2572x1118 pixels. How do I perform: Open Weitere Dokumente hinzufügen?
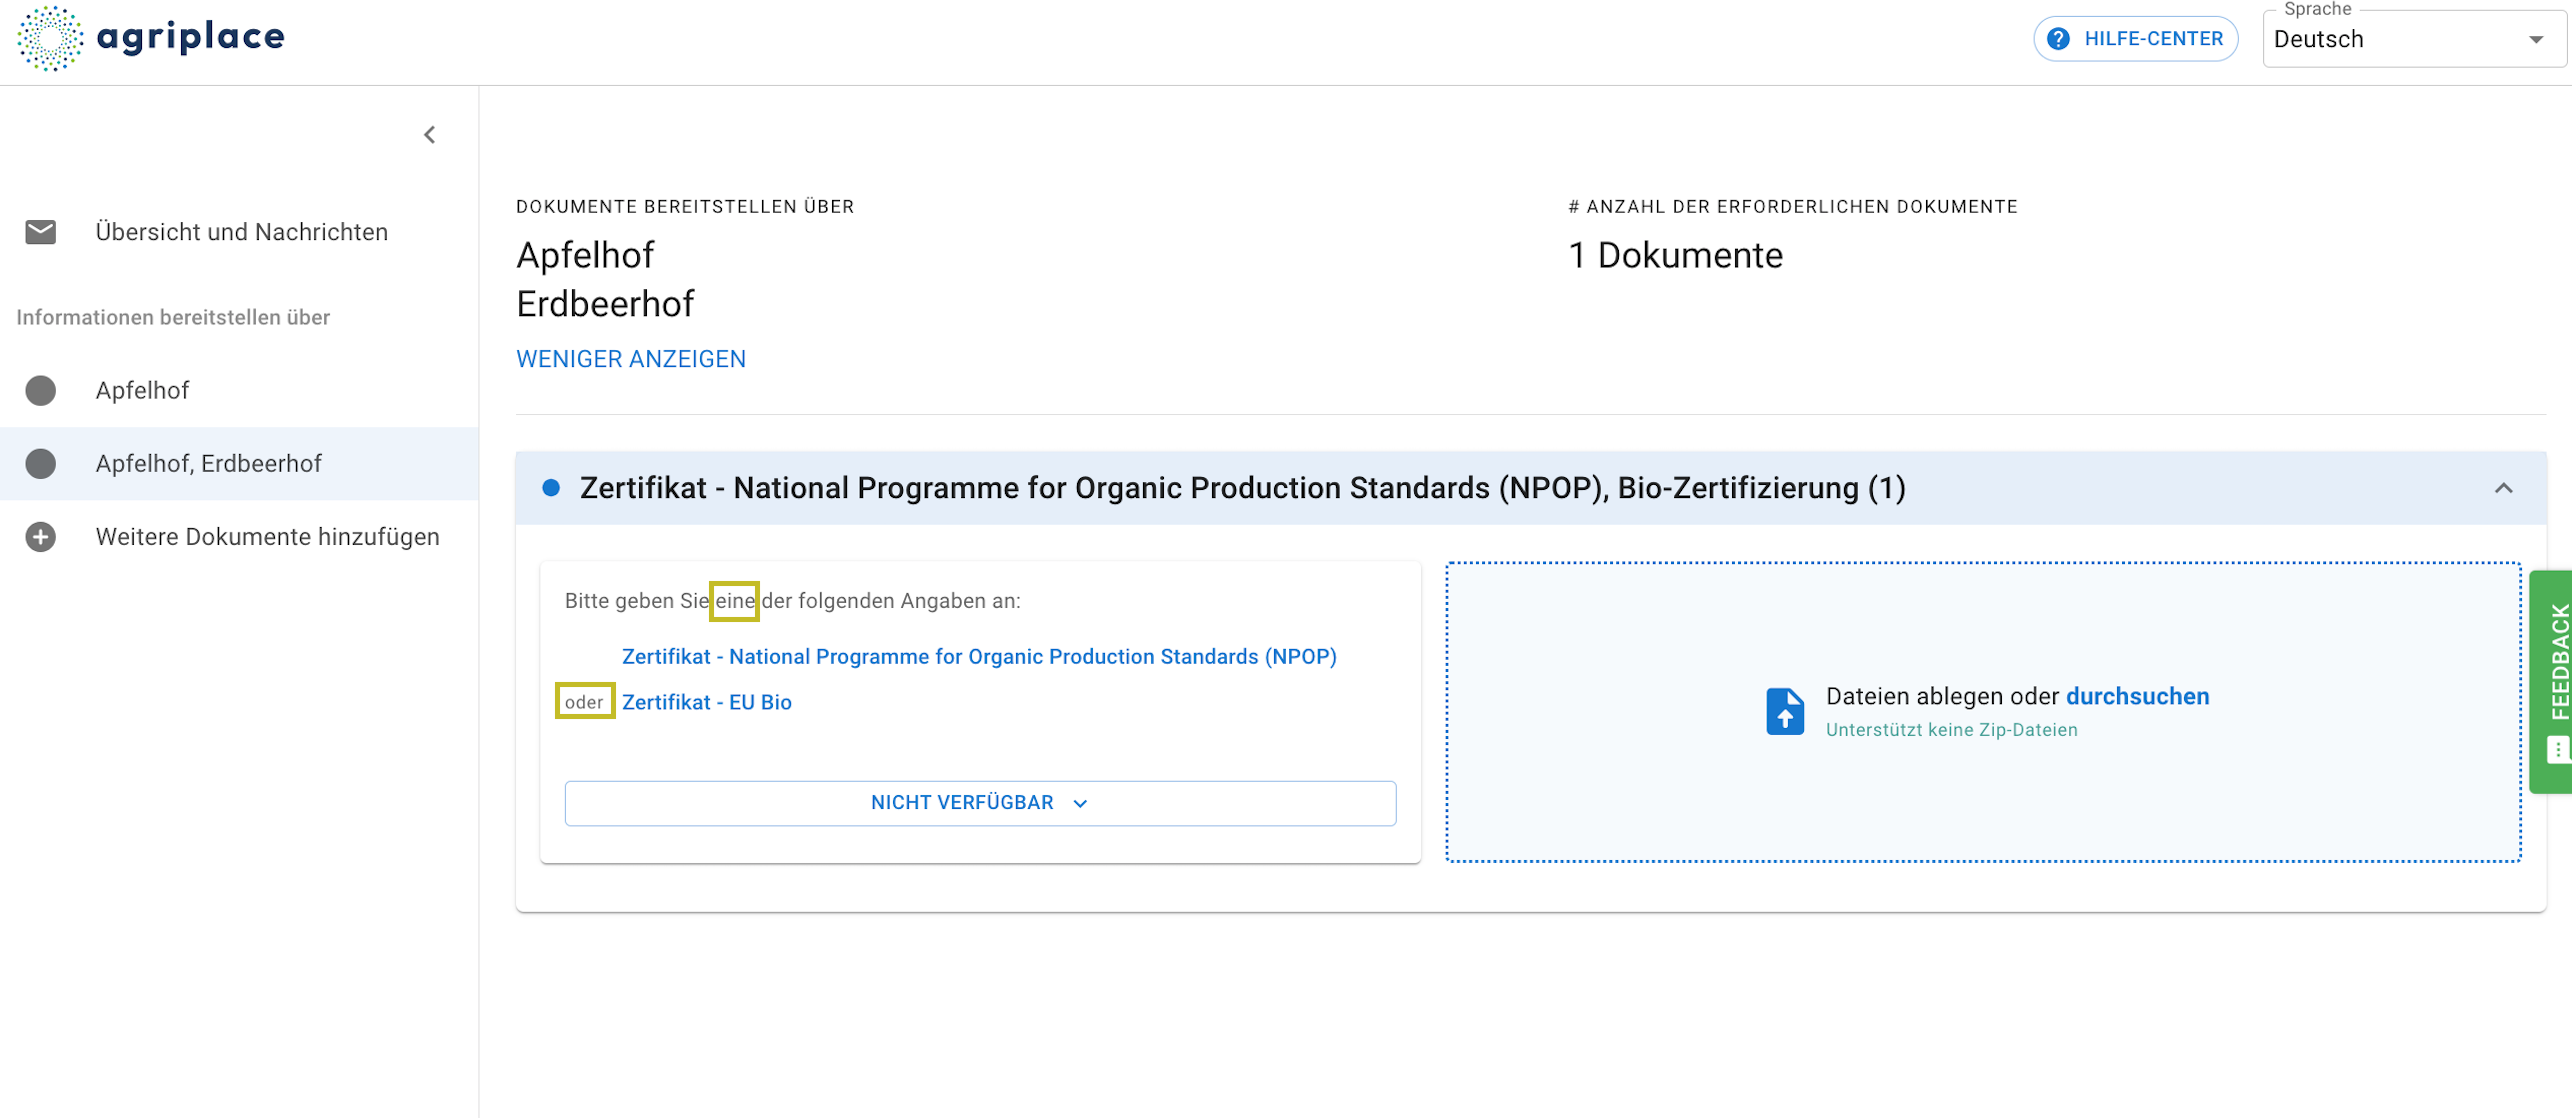click(x=239, y=537)
